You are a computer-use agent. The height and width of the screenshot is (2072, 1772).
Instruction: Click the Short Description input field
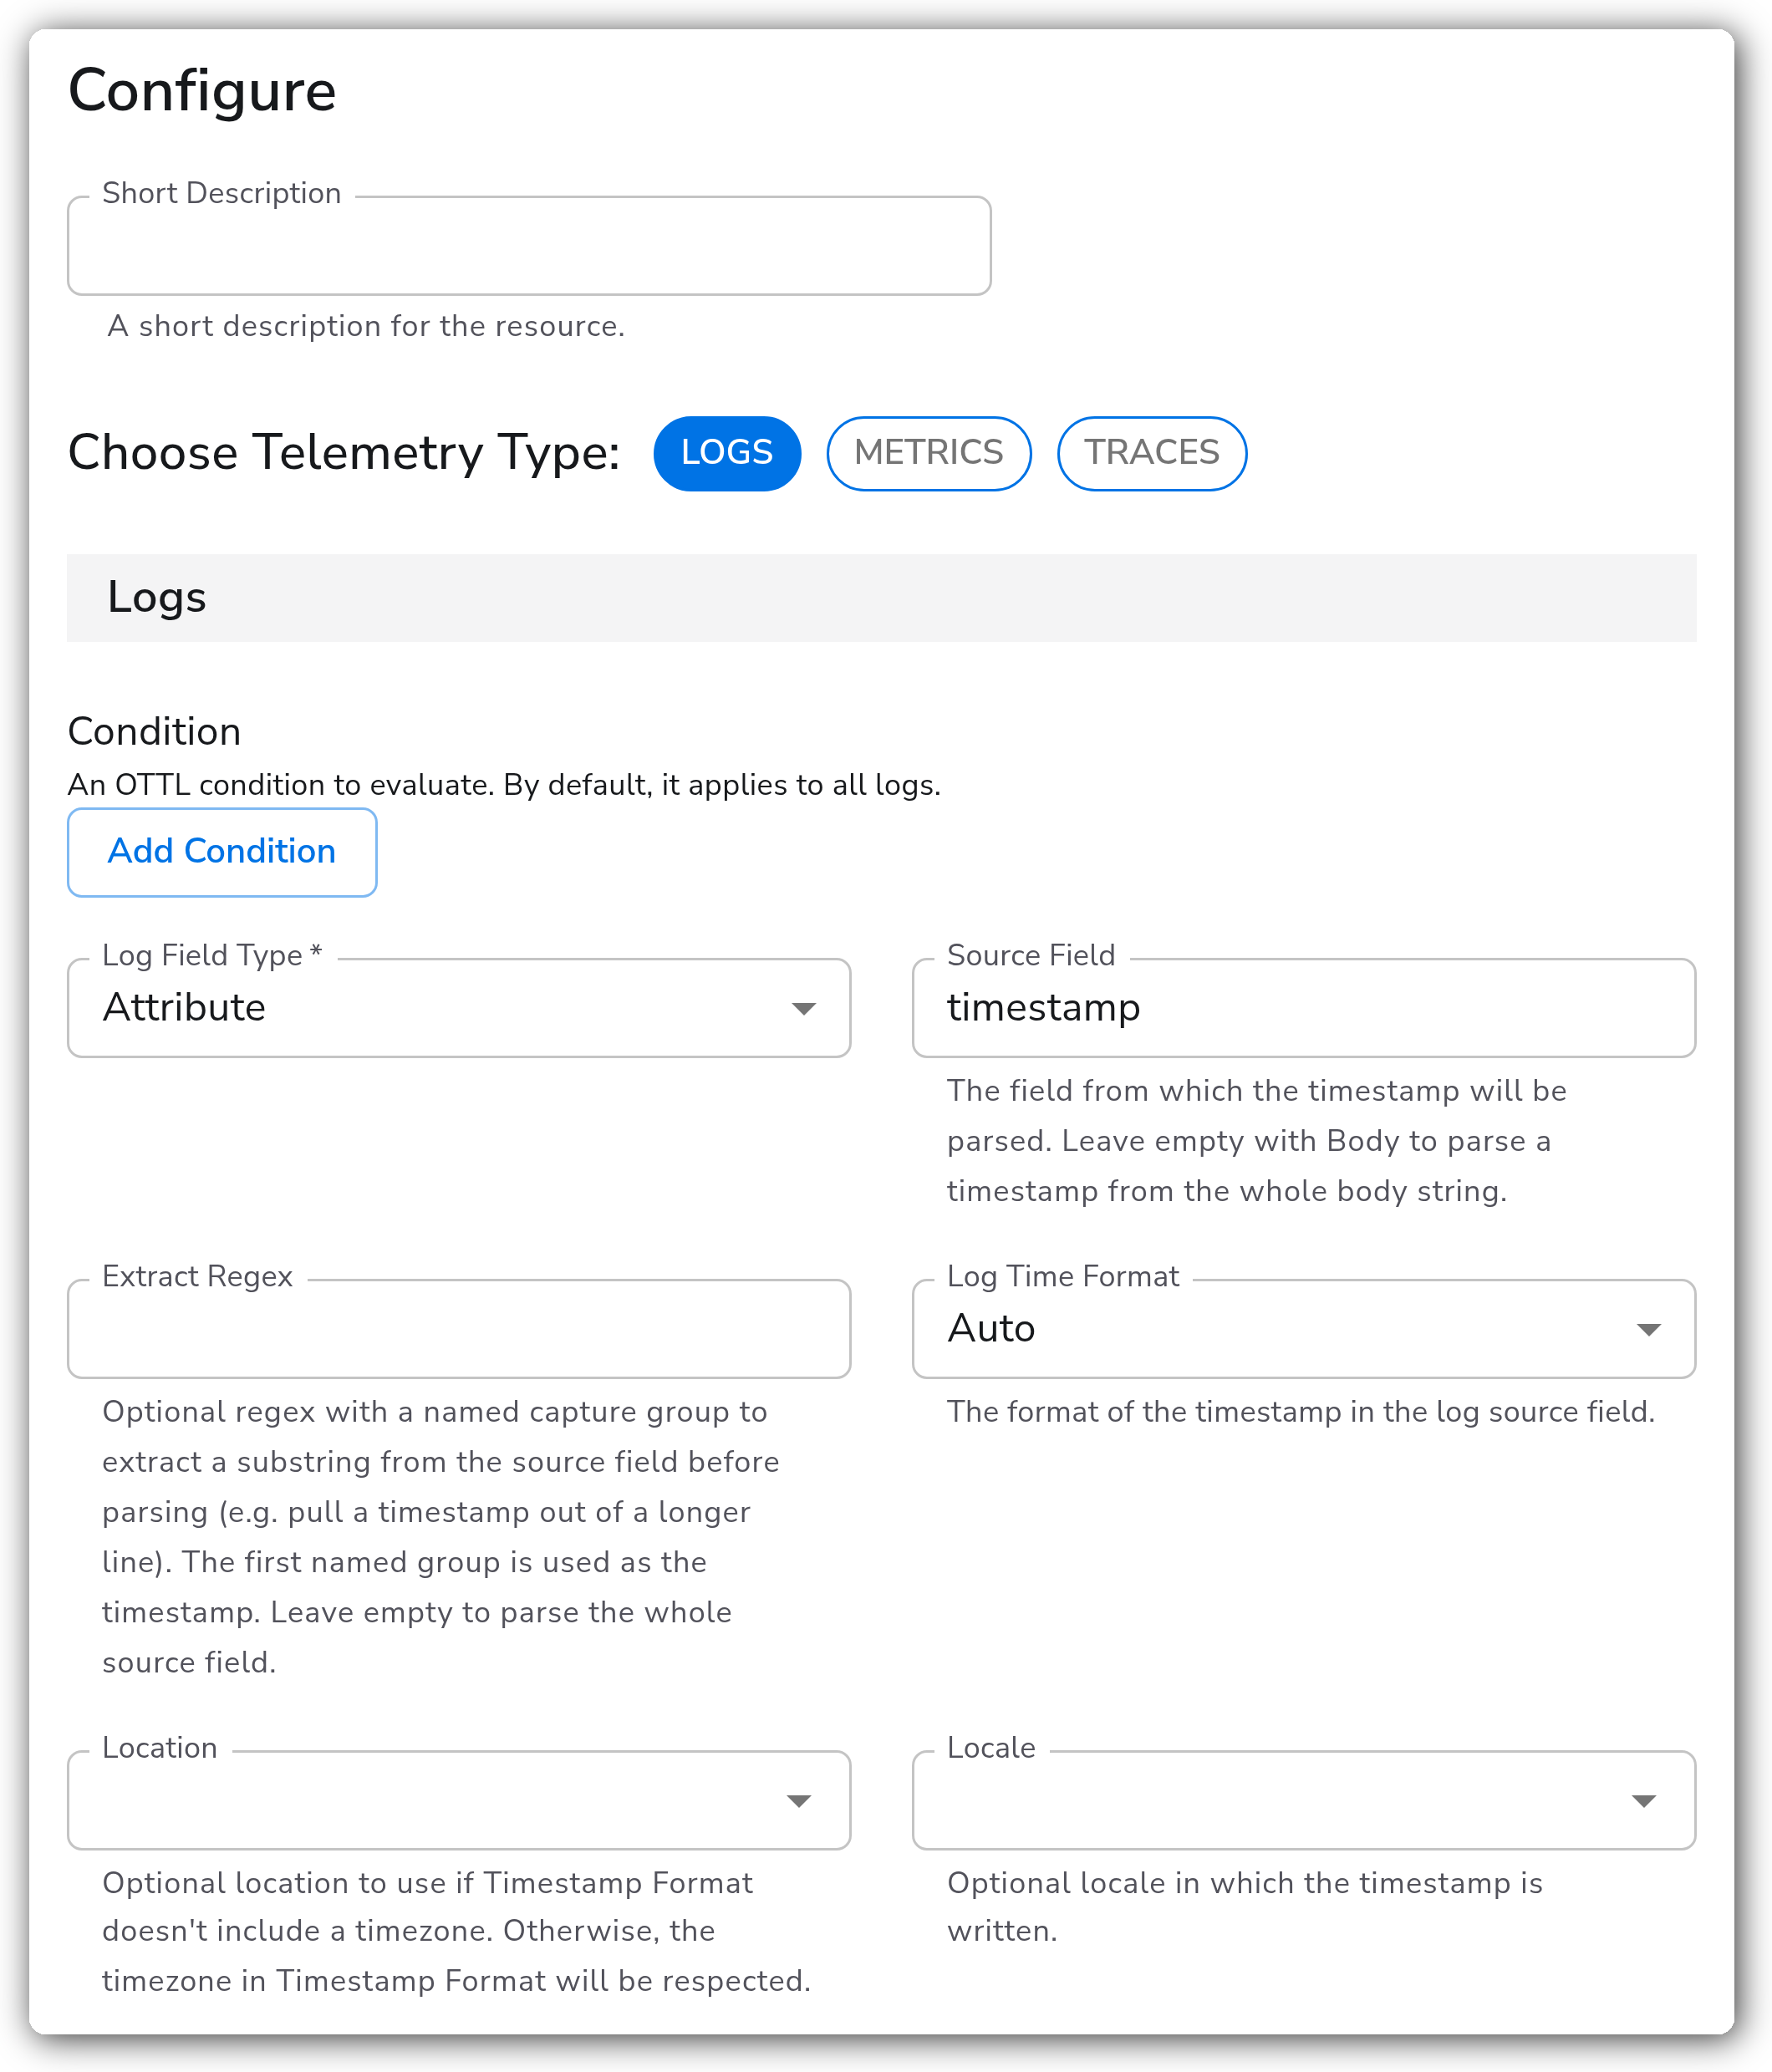(529, 246)
